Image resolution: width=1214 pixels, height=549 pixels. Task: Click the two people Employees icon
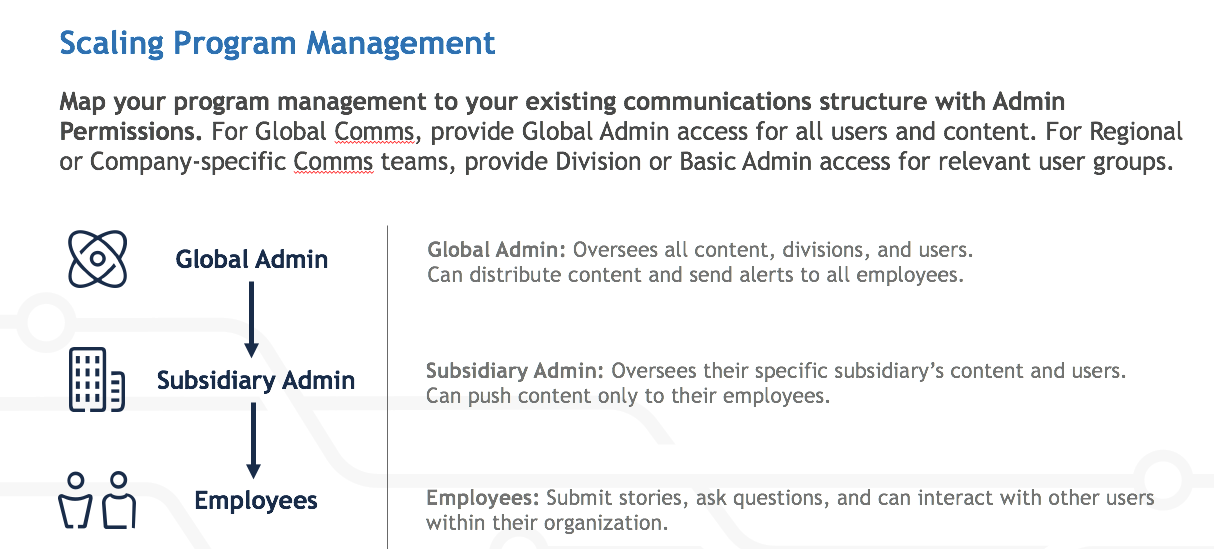pos(97,500)
